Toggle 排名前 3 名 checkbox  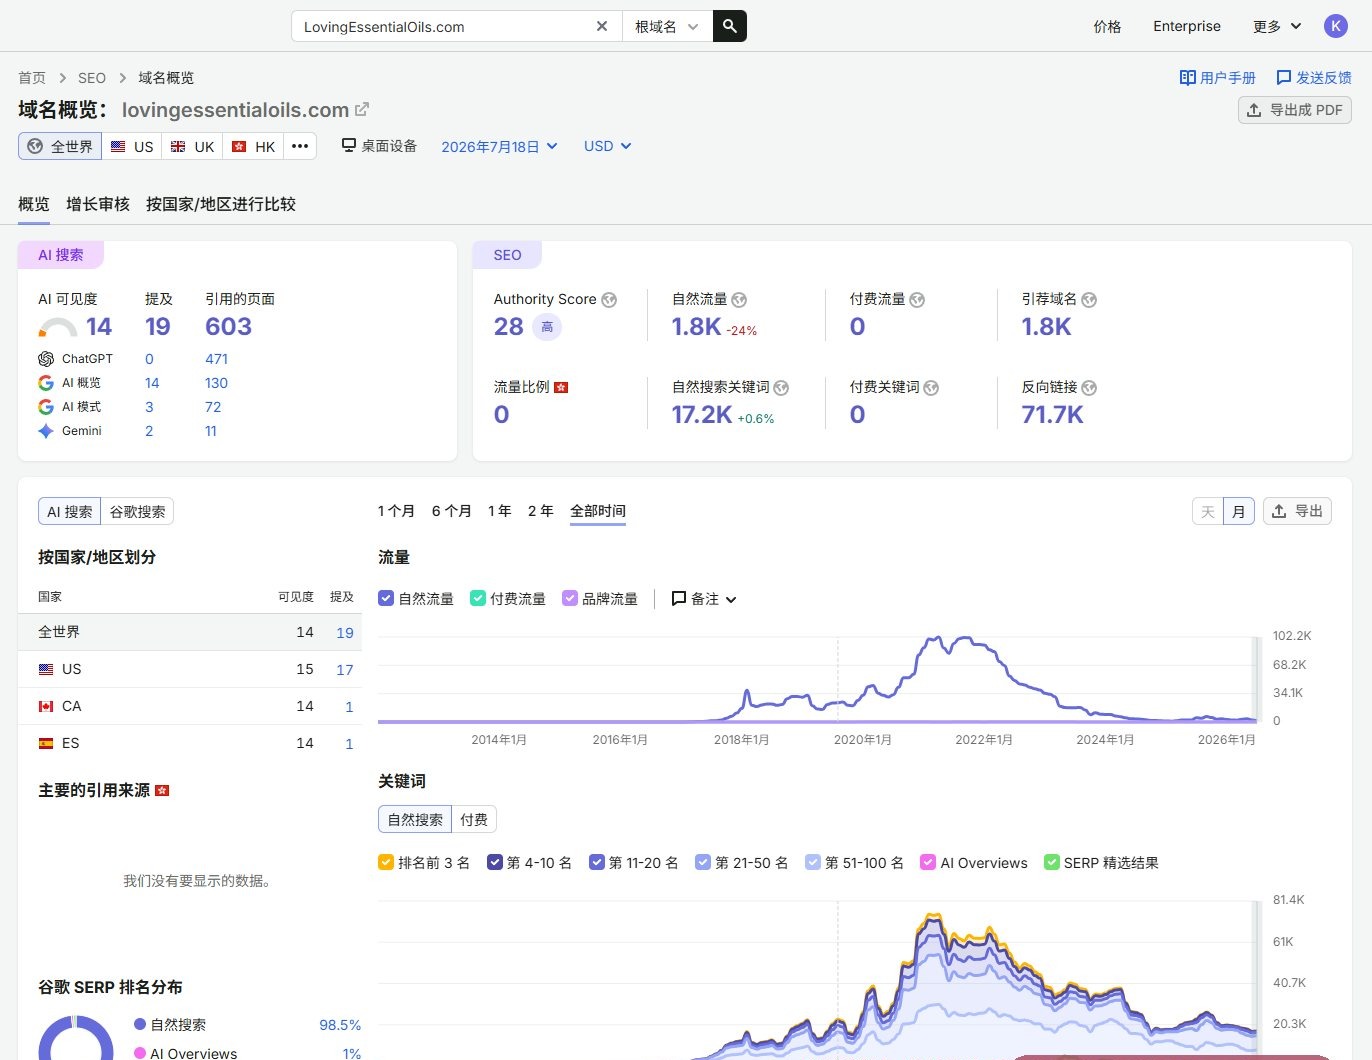pyautogui.click(x=386, y=862)
